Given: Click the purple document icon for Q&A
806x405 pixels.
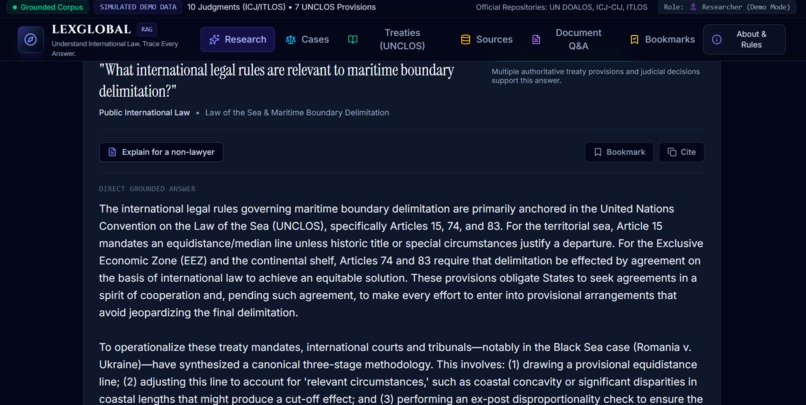Looking at the screenshot, I should [536, 40].
